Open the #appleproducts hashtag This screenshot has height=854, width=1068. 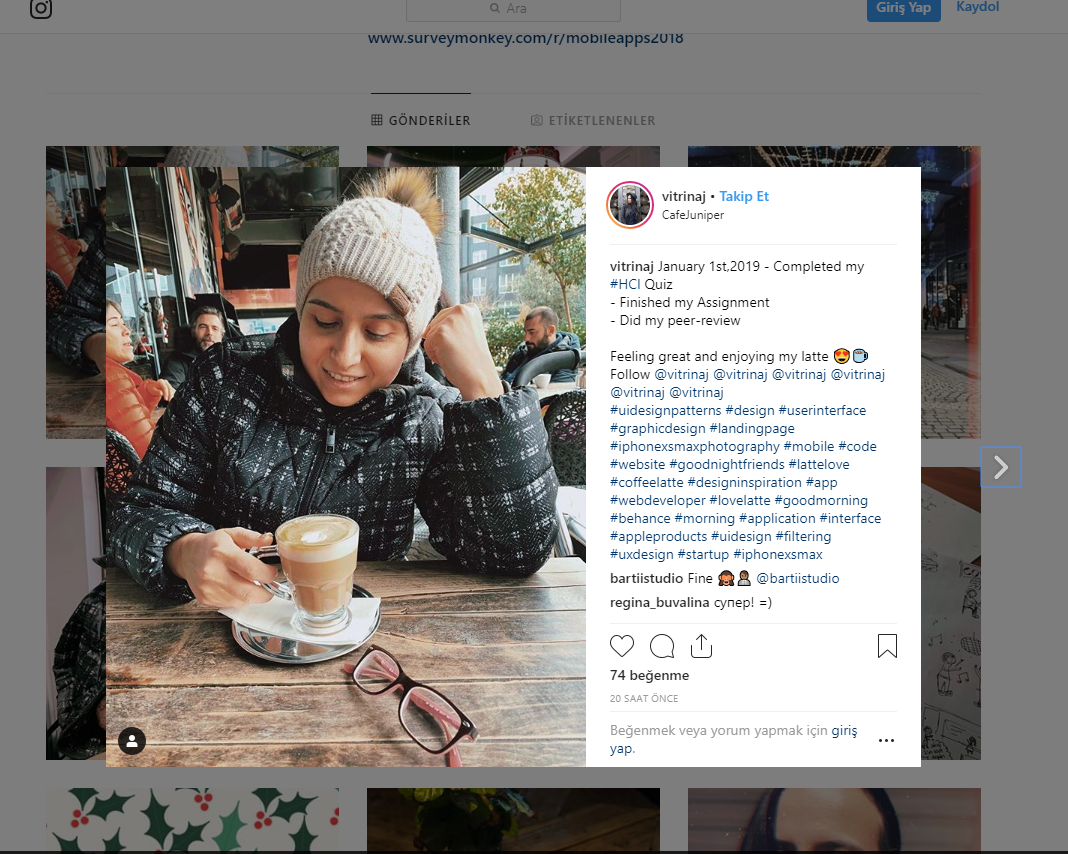click(658, 537)
